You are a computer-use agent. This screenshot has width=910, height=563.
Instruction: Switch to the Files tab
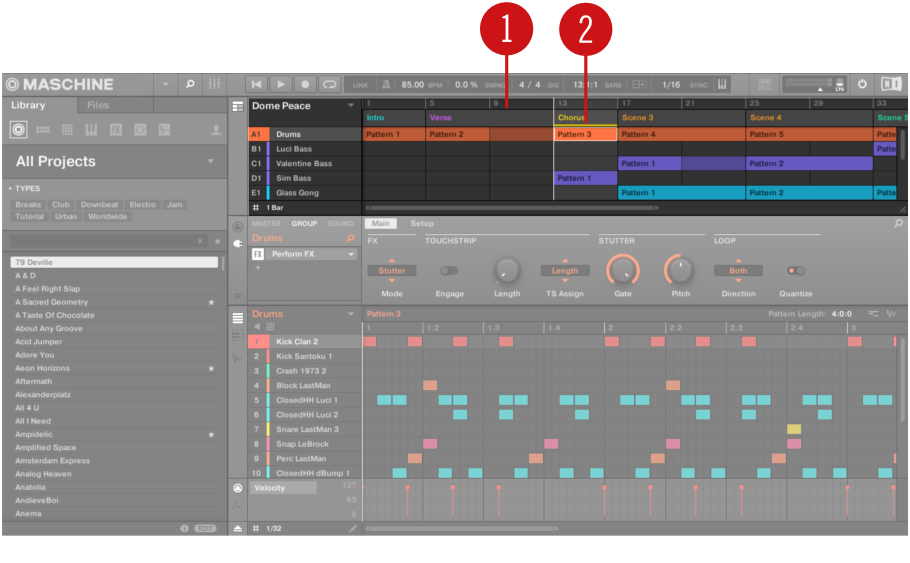98,105
